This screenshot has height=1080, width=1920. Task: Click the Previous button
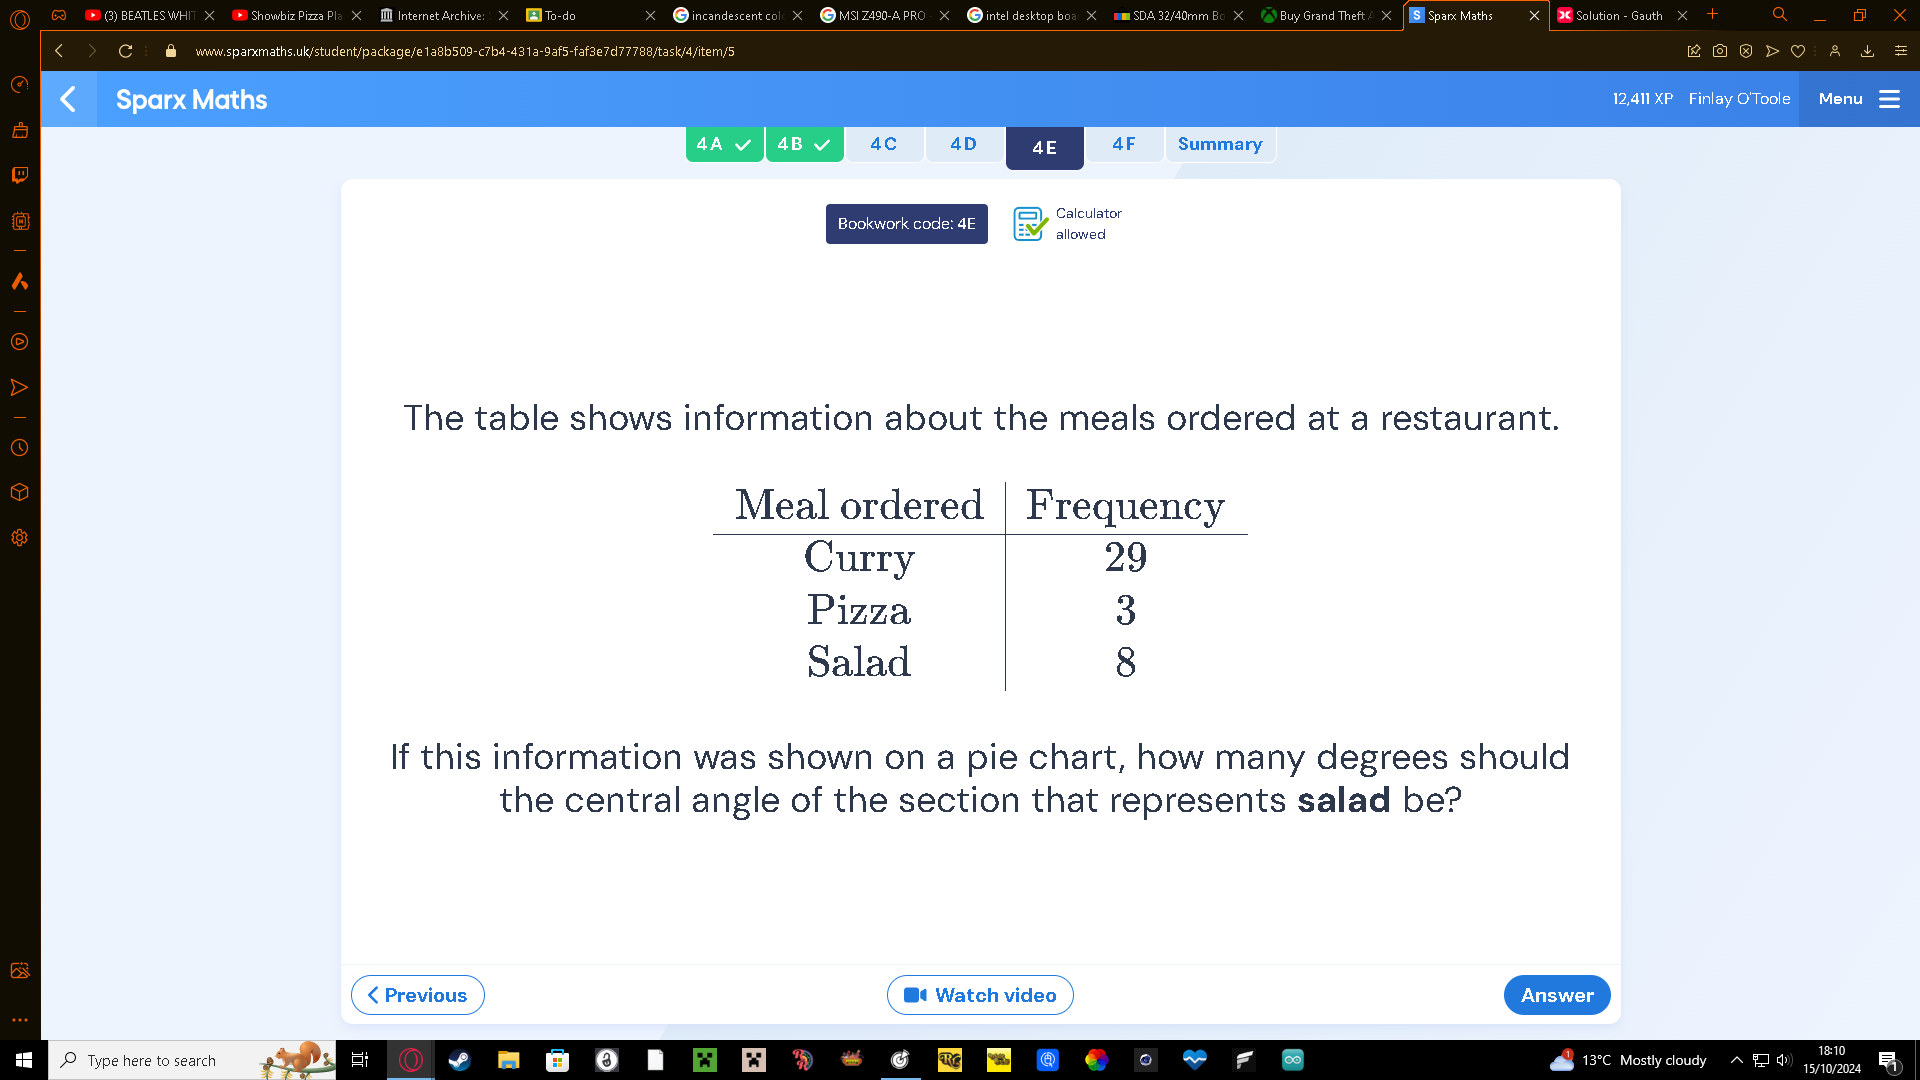coord(417,994)
